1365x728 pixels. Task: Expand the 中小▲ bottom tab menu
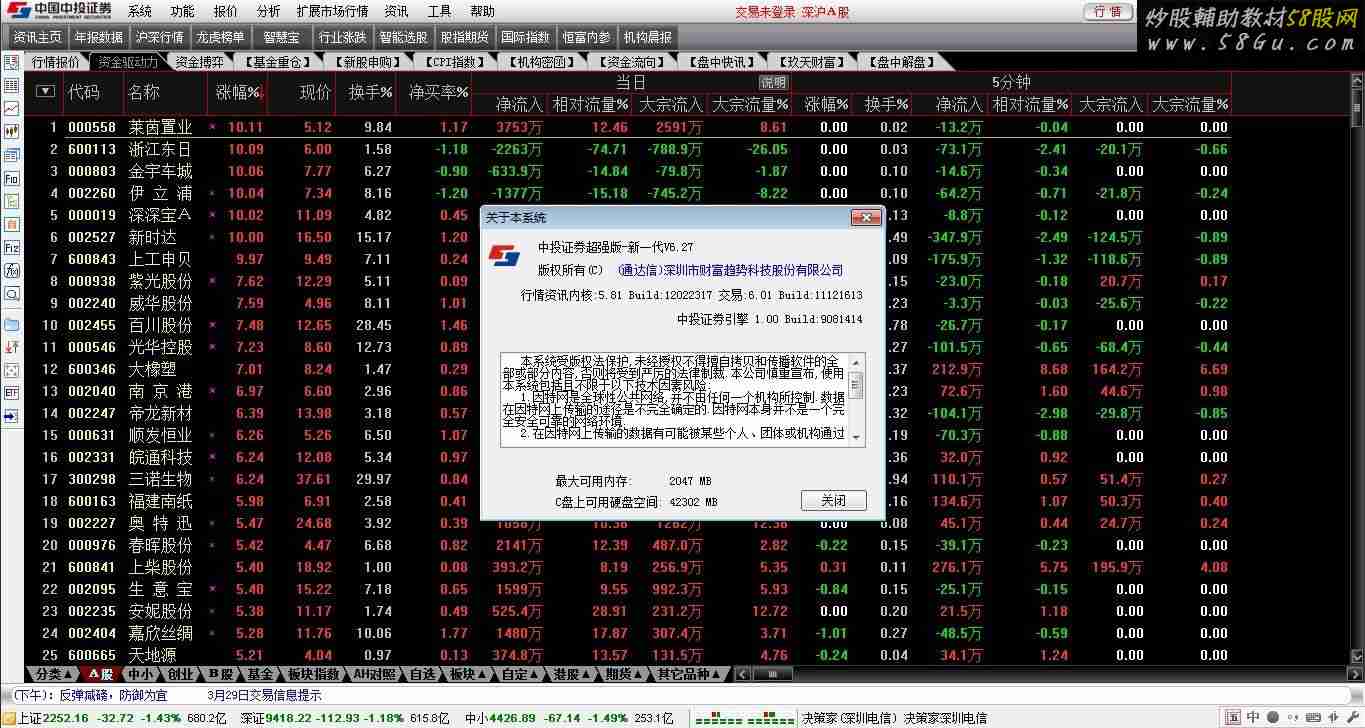(x=141, y=674)
